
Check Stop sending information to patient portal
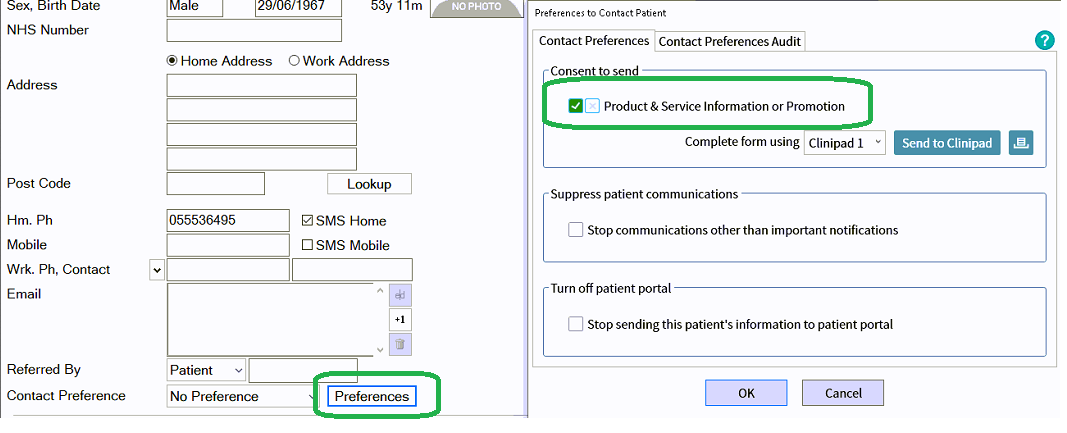576,324
